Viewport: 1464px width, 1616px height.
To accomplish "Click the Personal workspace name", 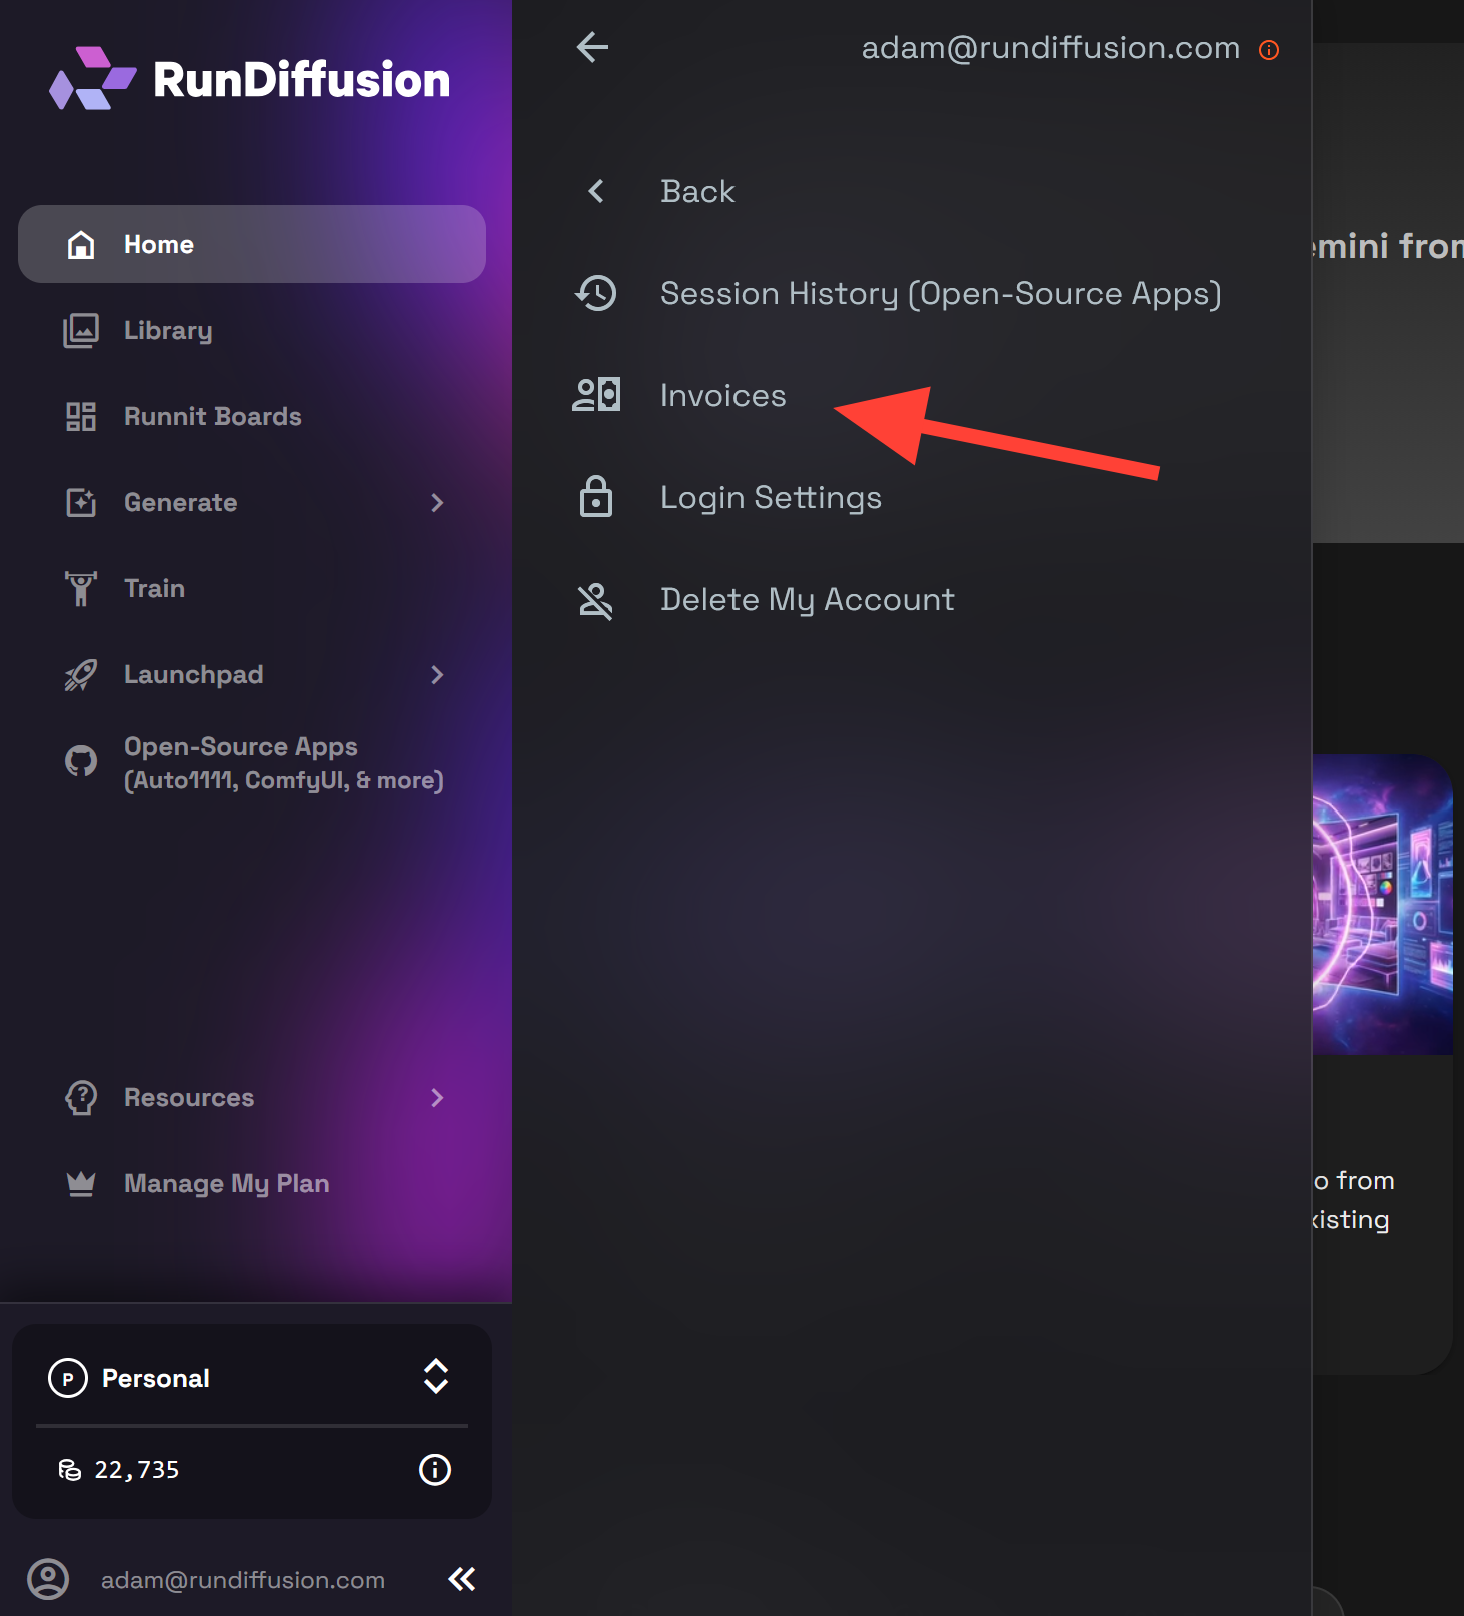I will (x=156, y=1379).
